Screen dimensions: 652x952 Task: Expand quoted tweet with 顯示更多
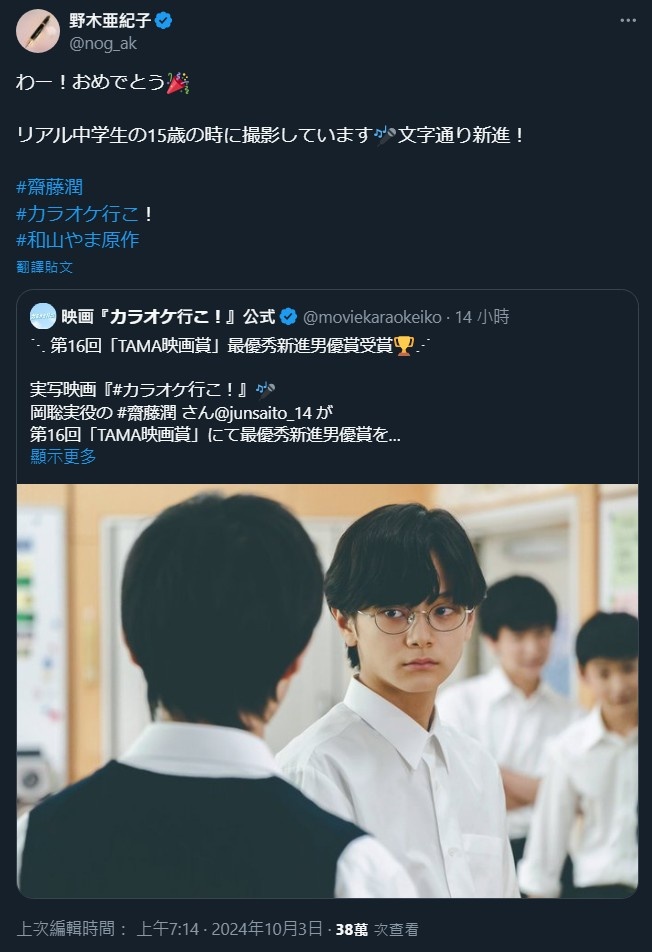click(x=63, y=457)
